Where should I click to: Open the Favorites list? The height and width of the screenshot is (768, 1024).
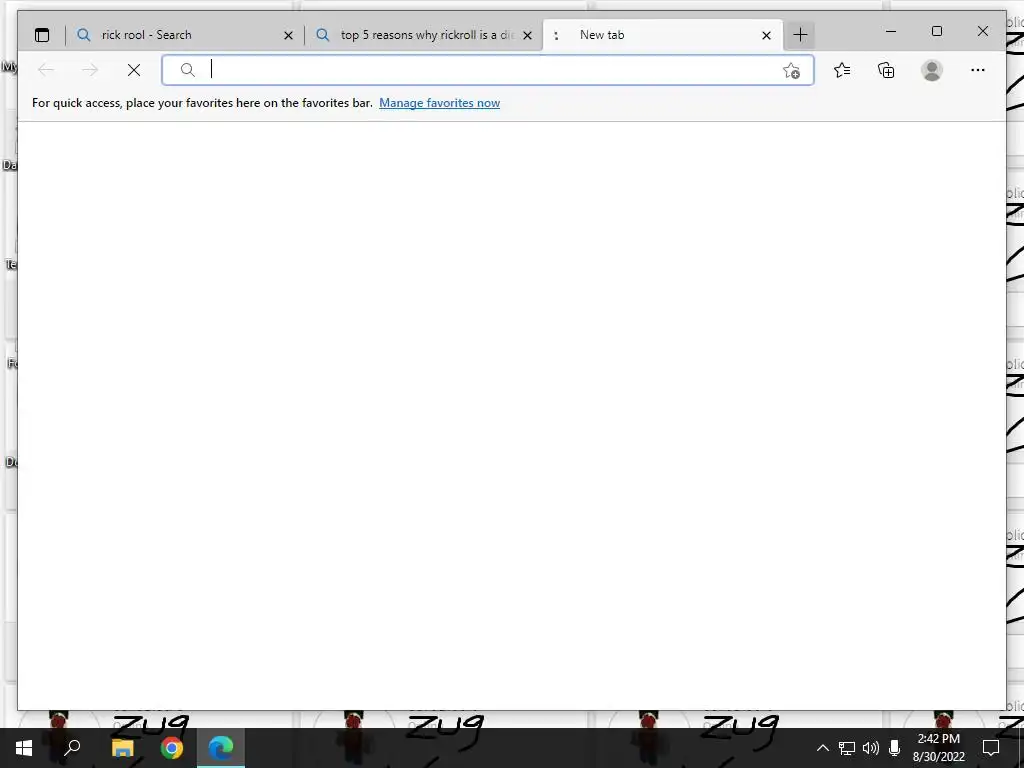click(x=842, y=70)
